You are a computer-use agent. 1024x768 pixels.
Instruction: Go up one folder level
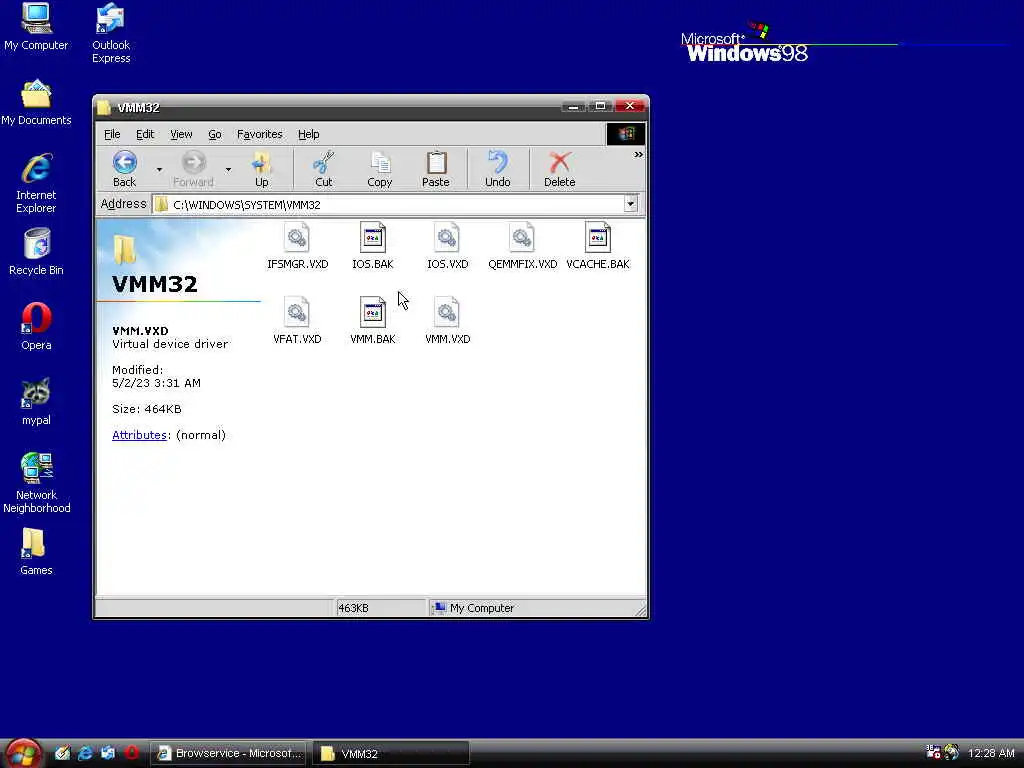pyautogui.click(x=261, y=169)
